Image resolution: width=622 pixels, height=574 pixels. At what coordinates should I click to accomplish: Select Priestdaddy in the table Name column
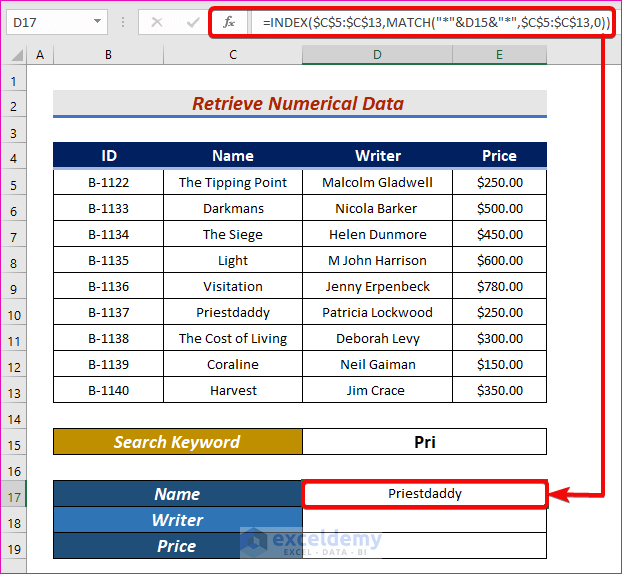(233, 312)
